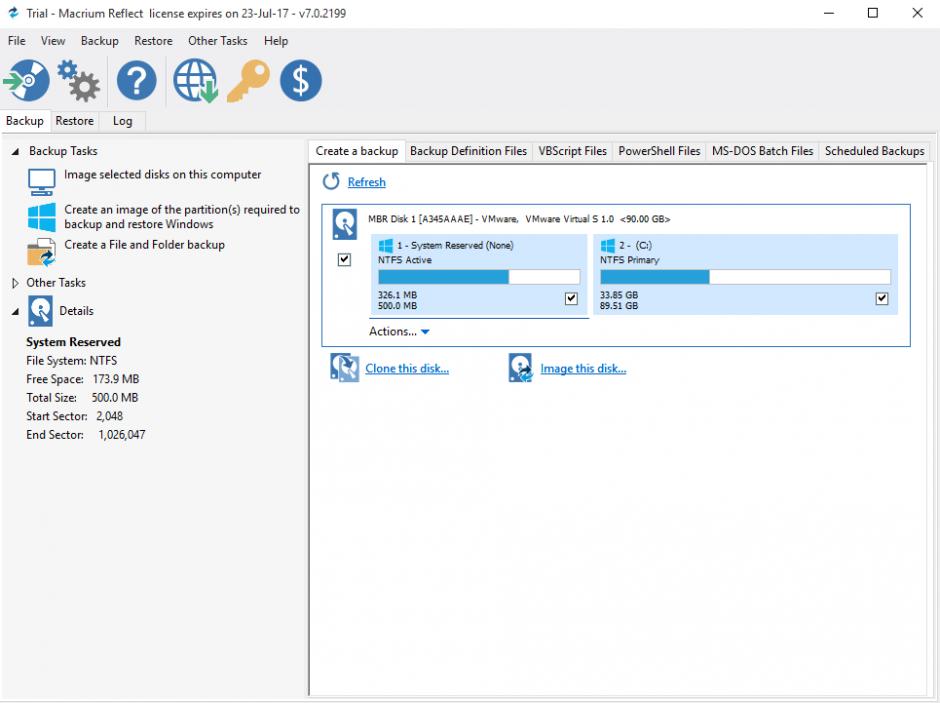This screenshot has width=940, height=703.
Task: Click the Windows logo icon in Backup Tasks
Action: click(41, 217)
